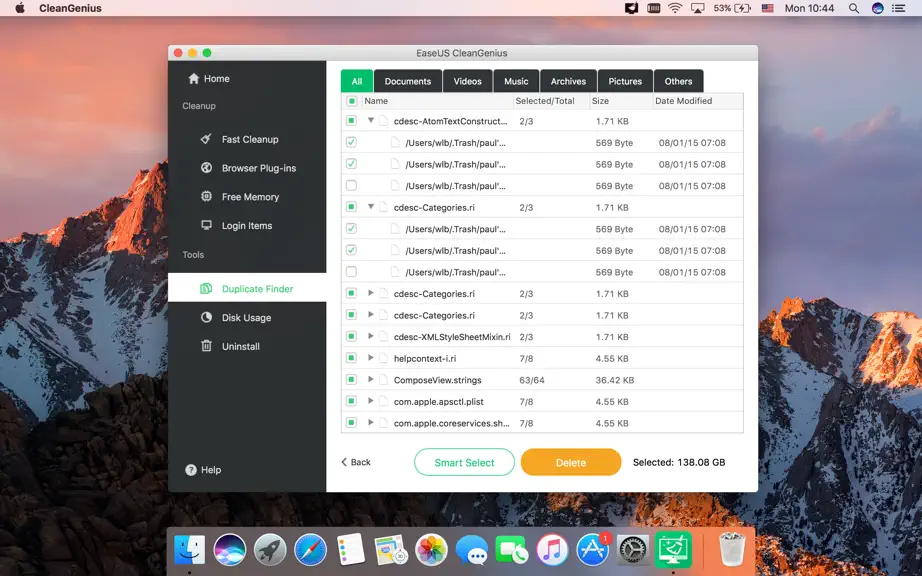Select Duplicate Finder in the sidebar
This screenshot has width=922, height=576.
coord(247,289)
